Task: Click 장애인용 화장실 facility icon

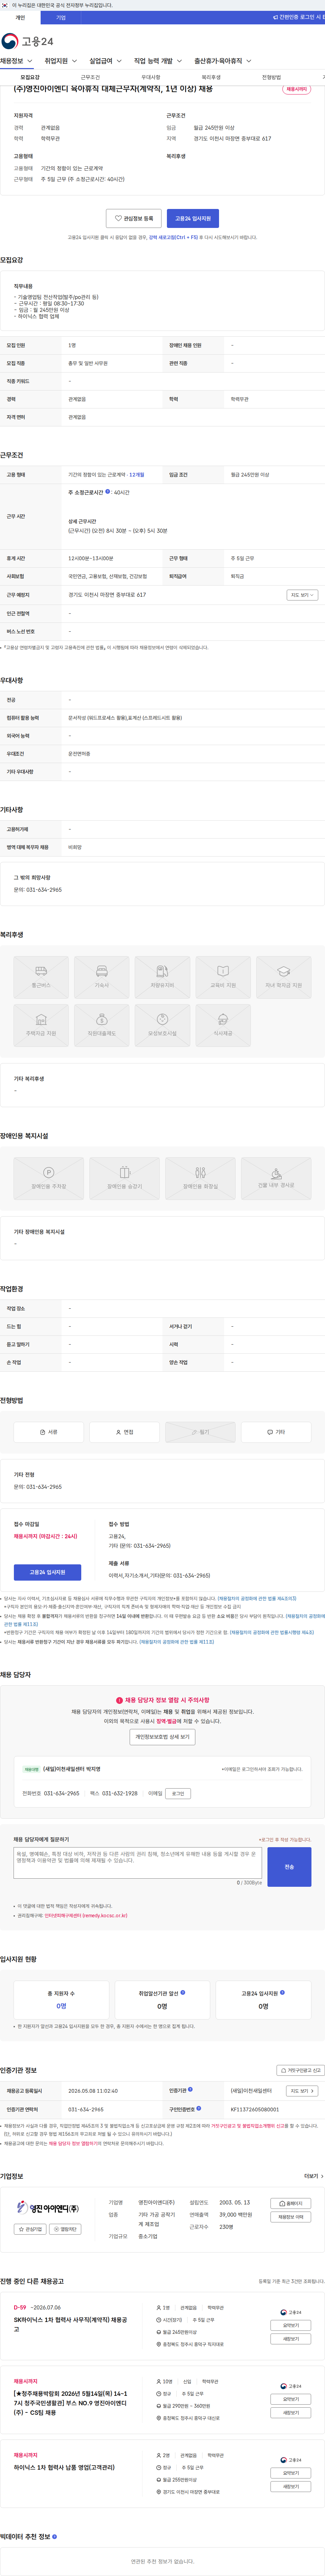Action: (200, 1178)
